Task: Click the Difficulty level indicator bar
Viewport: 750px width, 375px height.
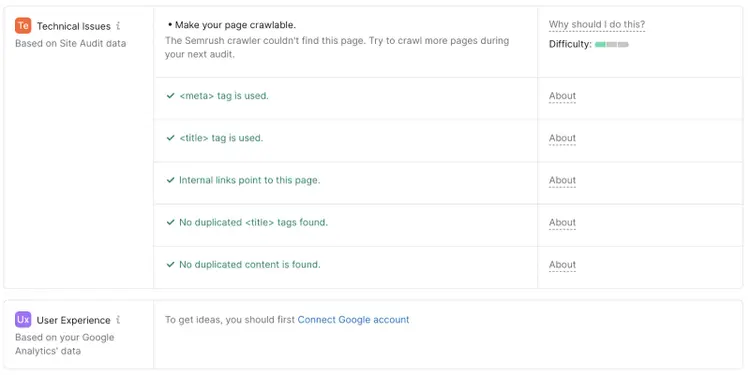Action: pyautogui.click(x=612, y=44)
